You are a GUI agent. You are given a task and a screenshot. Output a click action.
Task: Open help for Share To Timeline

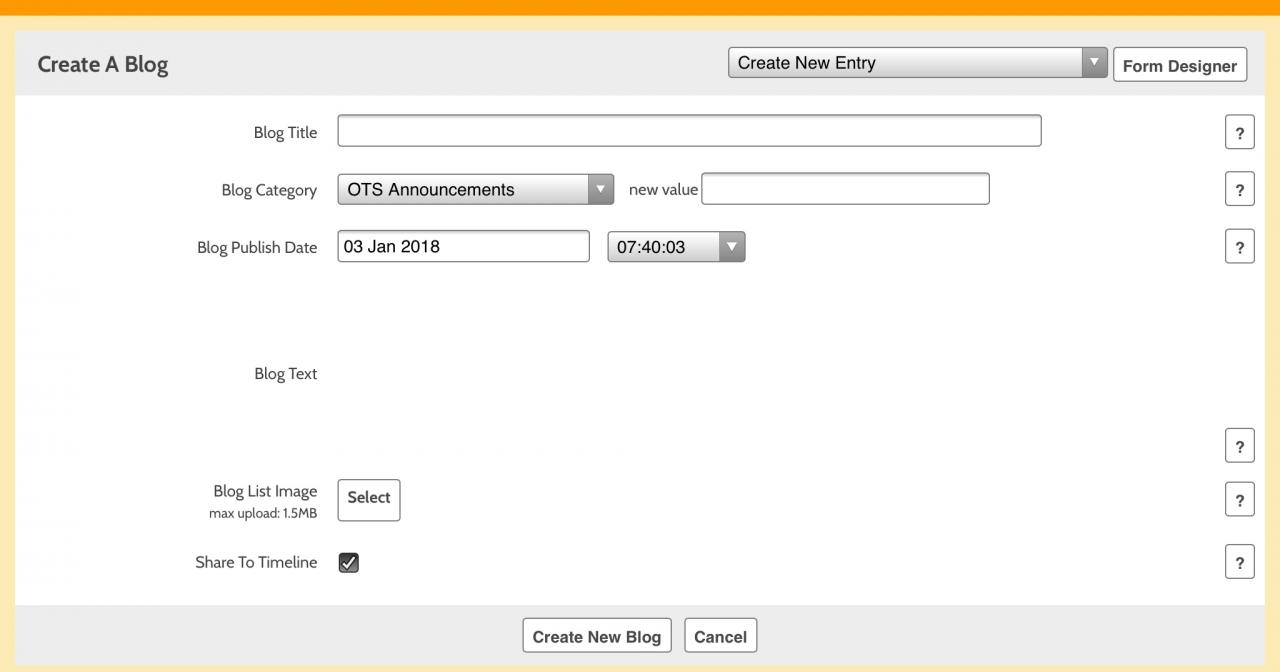click(1239, 562)
